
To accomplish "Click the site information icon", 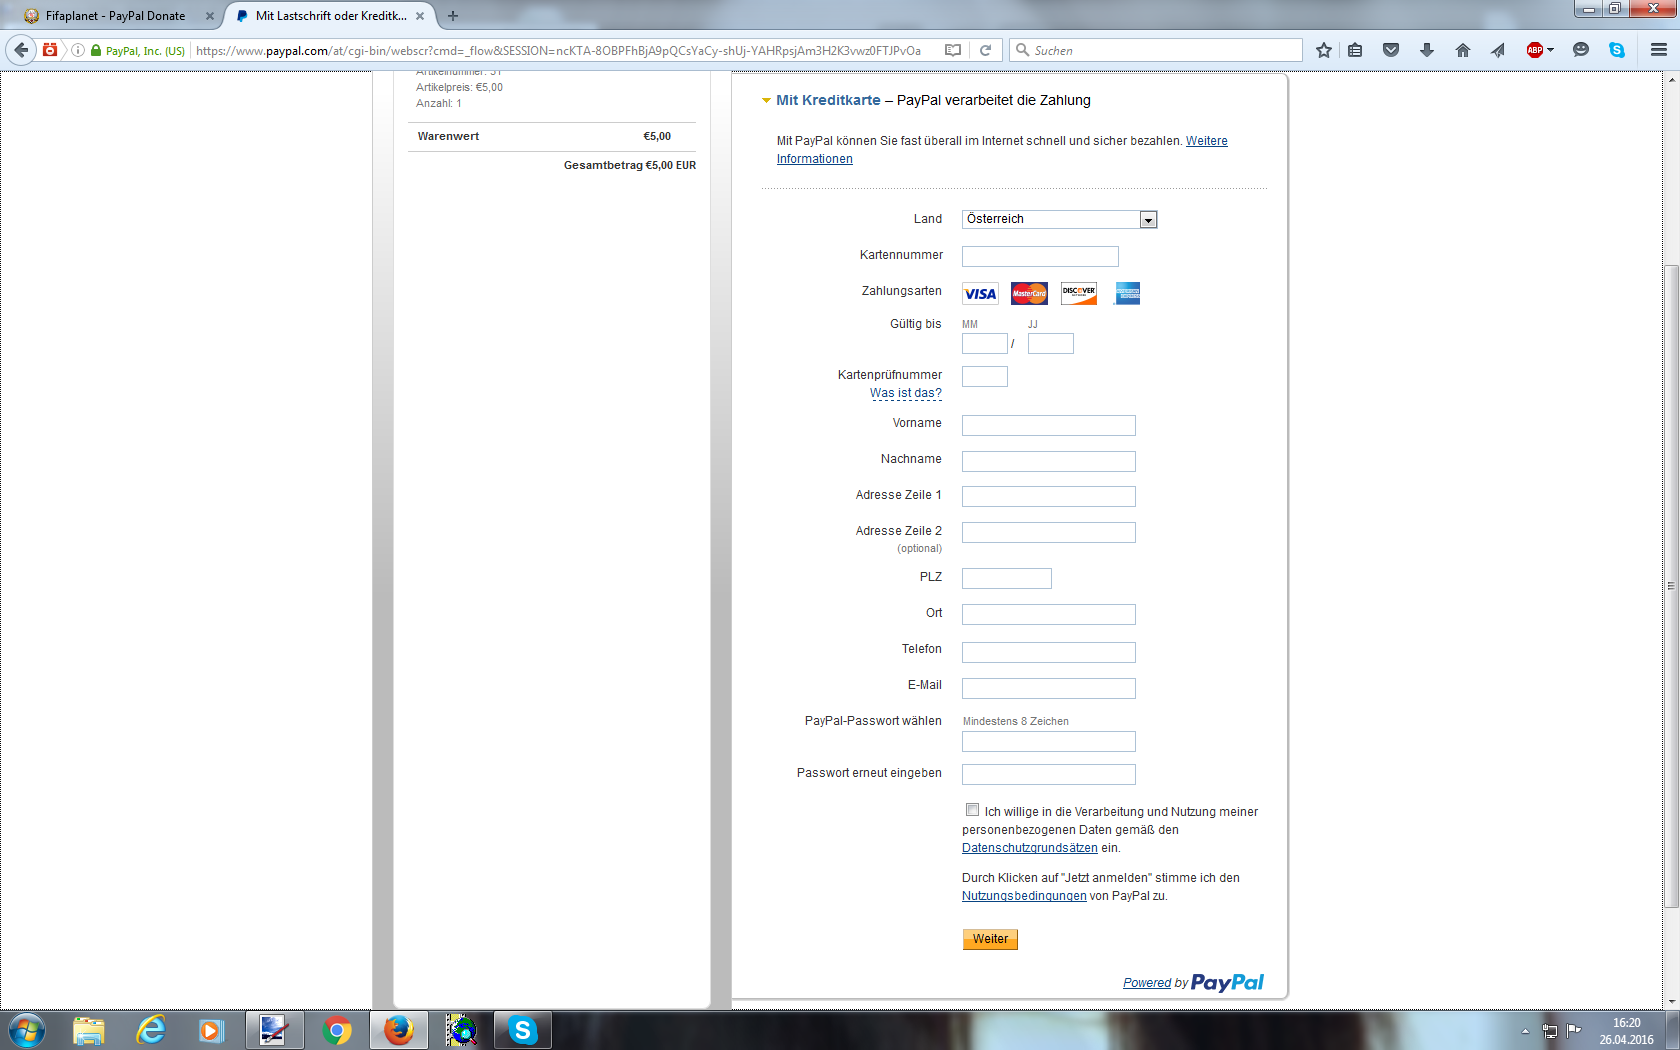I will [77, 50].
